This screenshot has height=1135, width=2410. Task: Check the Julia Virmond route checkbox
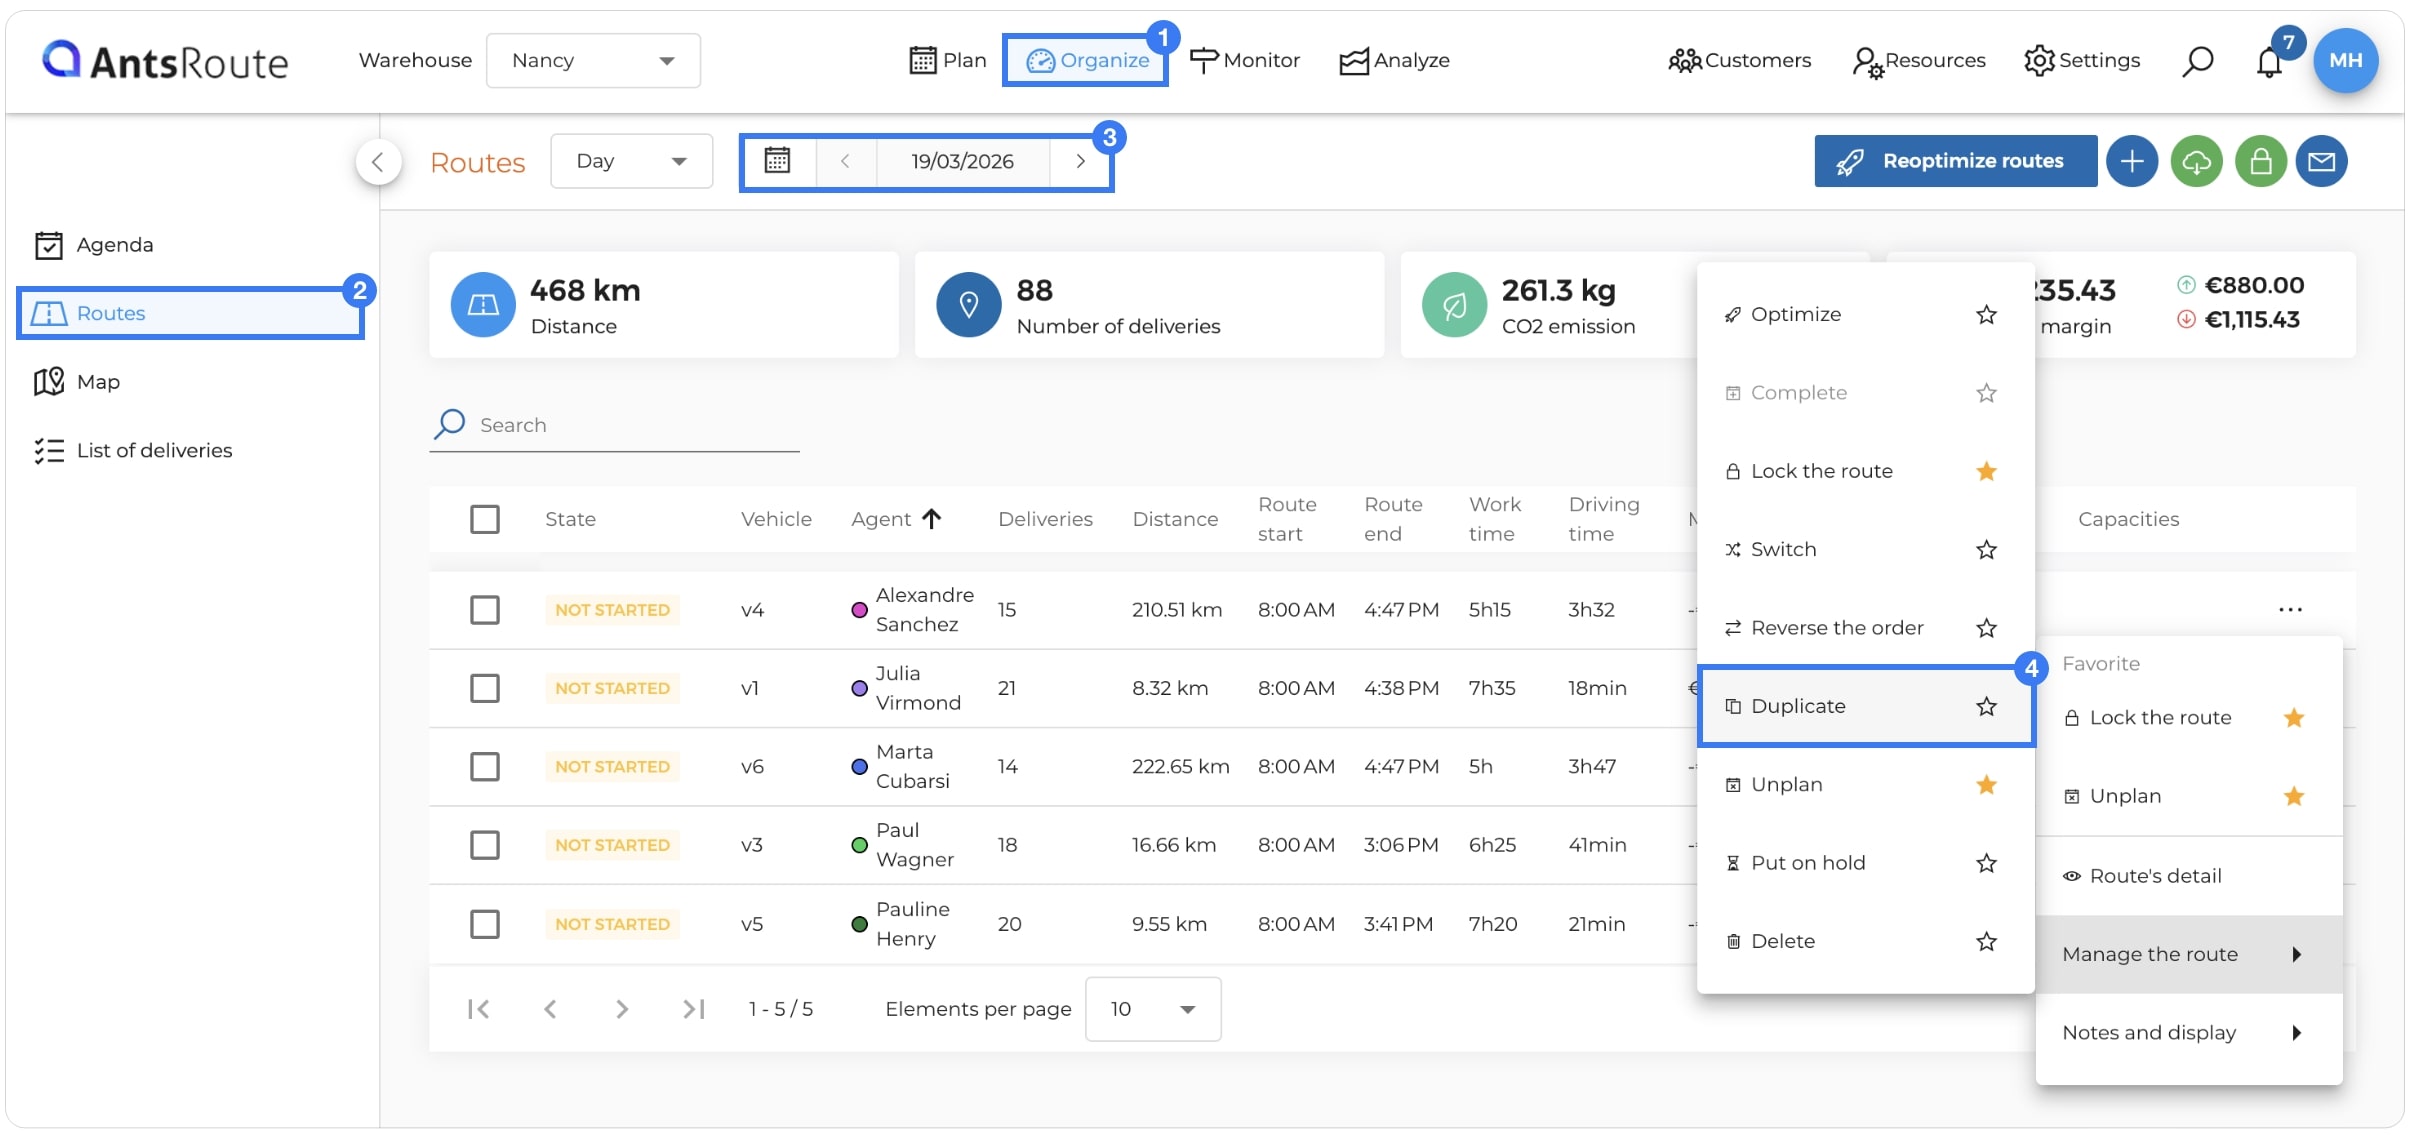[x=485, y=688]
